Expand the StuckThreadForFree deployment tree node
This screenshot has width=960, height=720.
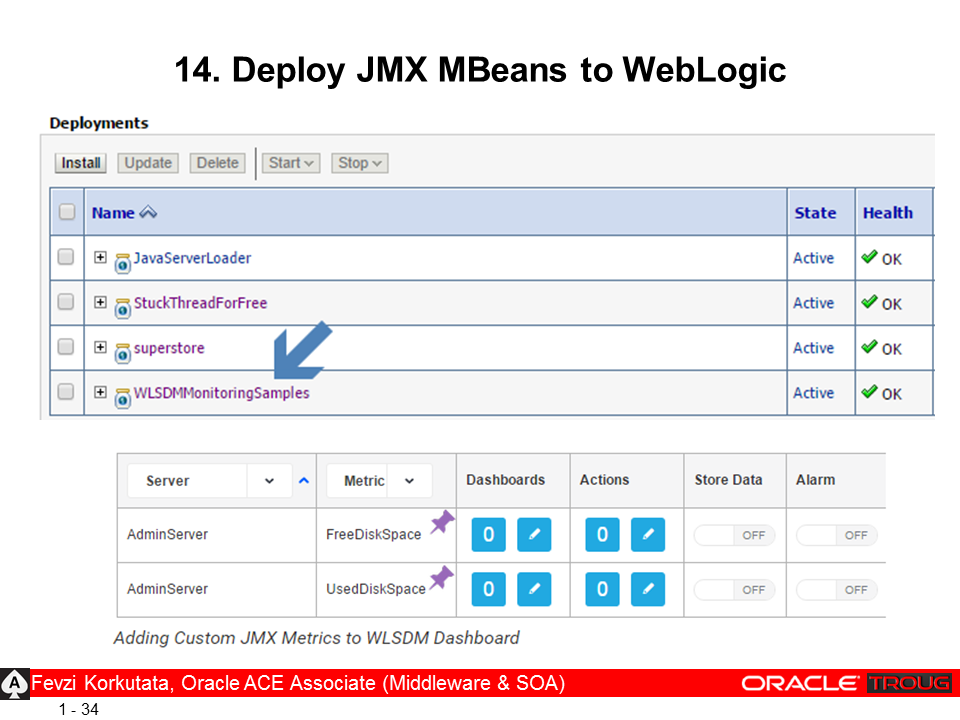[100, 302]
